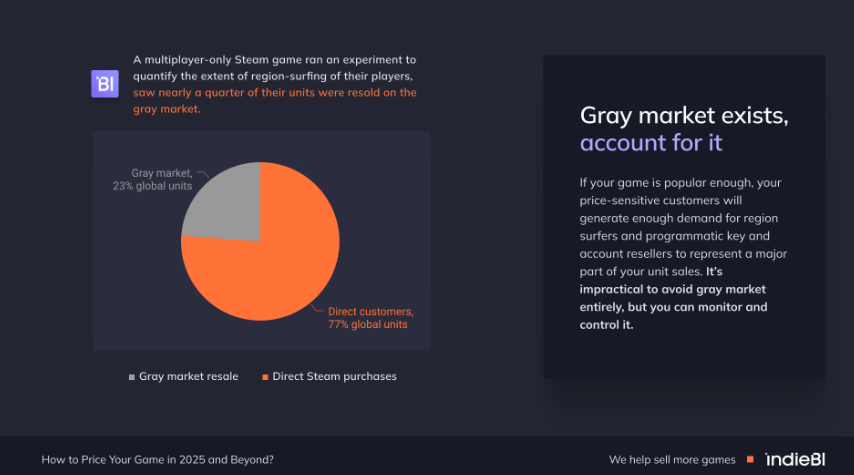
Task: Click the orange square beside the indieBI logo
Action: [750, 459]
